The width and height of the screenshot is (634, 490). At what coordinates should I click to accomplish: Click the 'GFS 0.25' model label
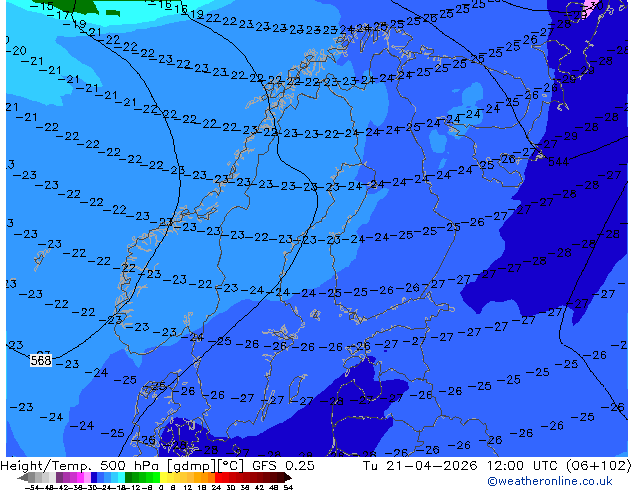(283, 465)
